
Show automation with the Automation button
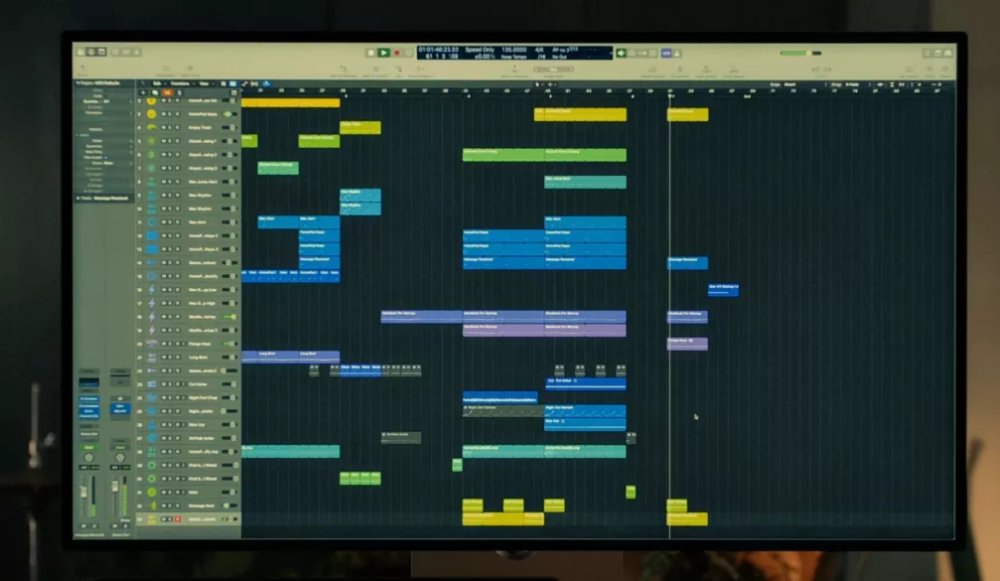click(245, 84)
